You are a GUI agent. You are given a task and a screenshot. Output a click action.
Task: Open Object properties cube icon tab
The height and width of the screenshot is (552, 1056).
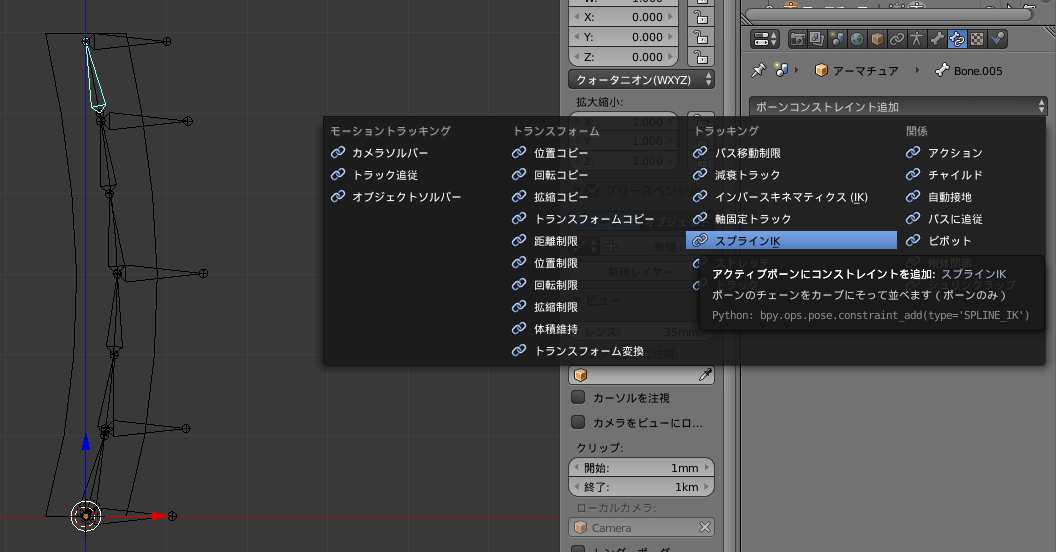click(x=877, y=39)
